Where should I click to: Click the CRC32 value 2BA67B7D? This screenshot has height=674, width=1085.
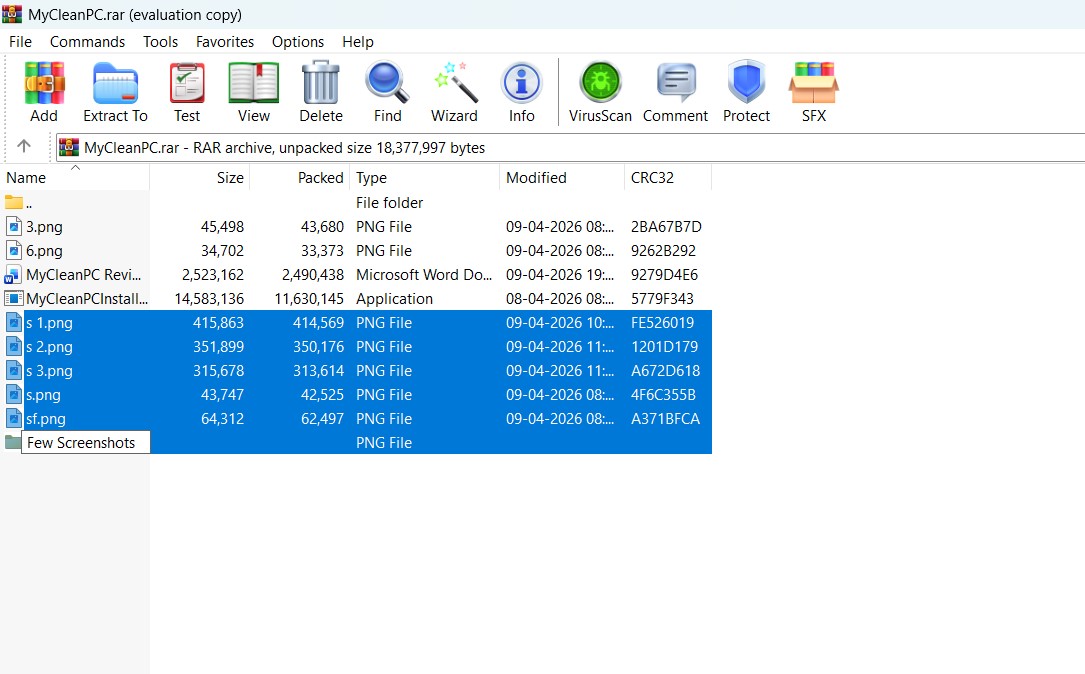[x=666, y=227]
